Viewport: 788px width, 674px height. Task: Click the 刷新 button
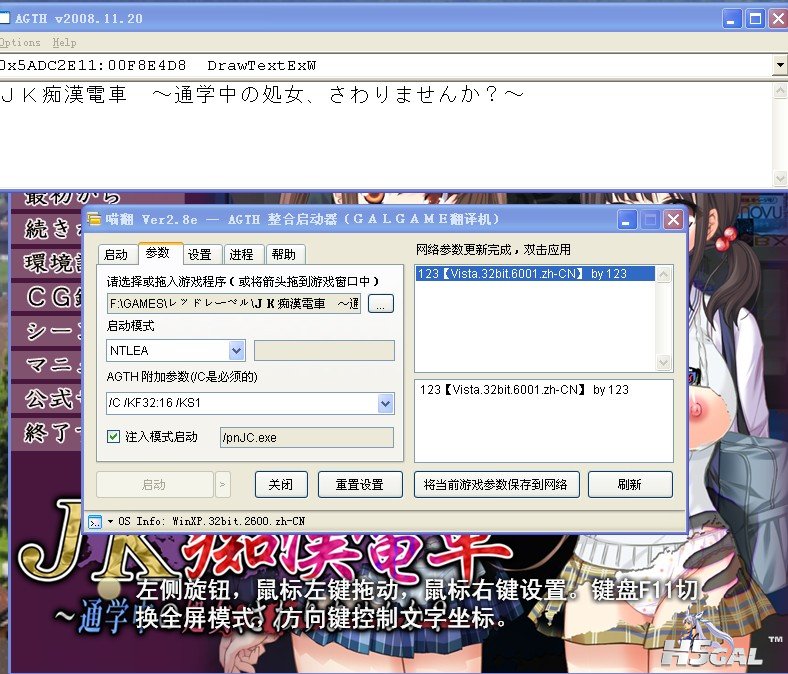pos(630,485)
